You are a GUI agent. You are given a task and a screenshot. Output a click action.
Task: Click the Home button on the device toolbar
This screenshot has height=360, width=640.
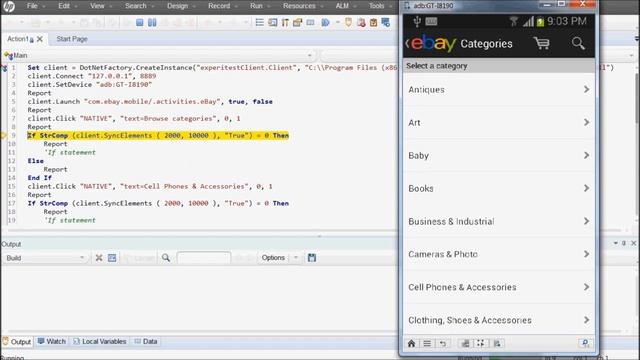[x=411, y=343]
